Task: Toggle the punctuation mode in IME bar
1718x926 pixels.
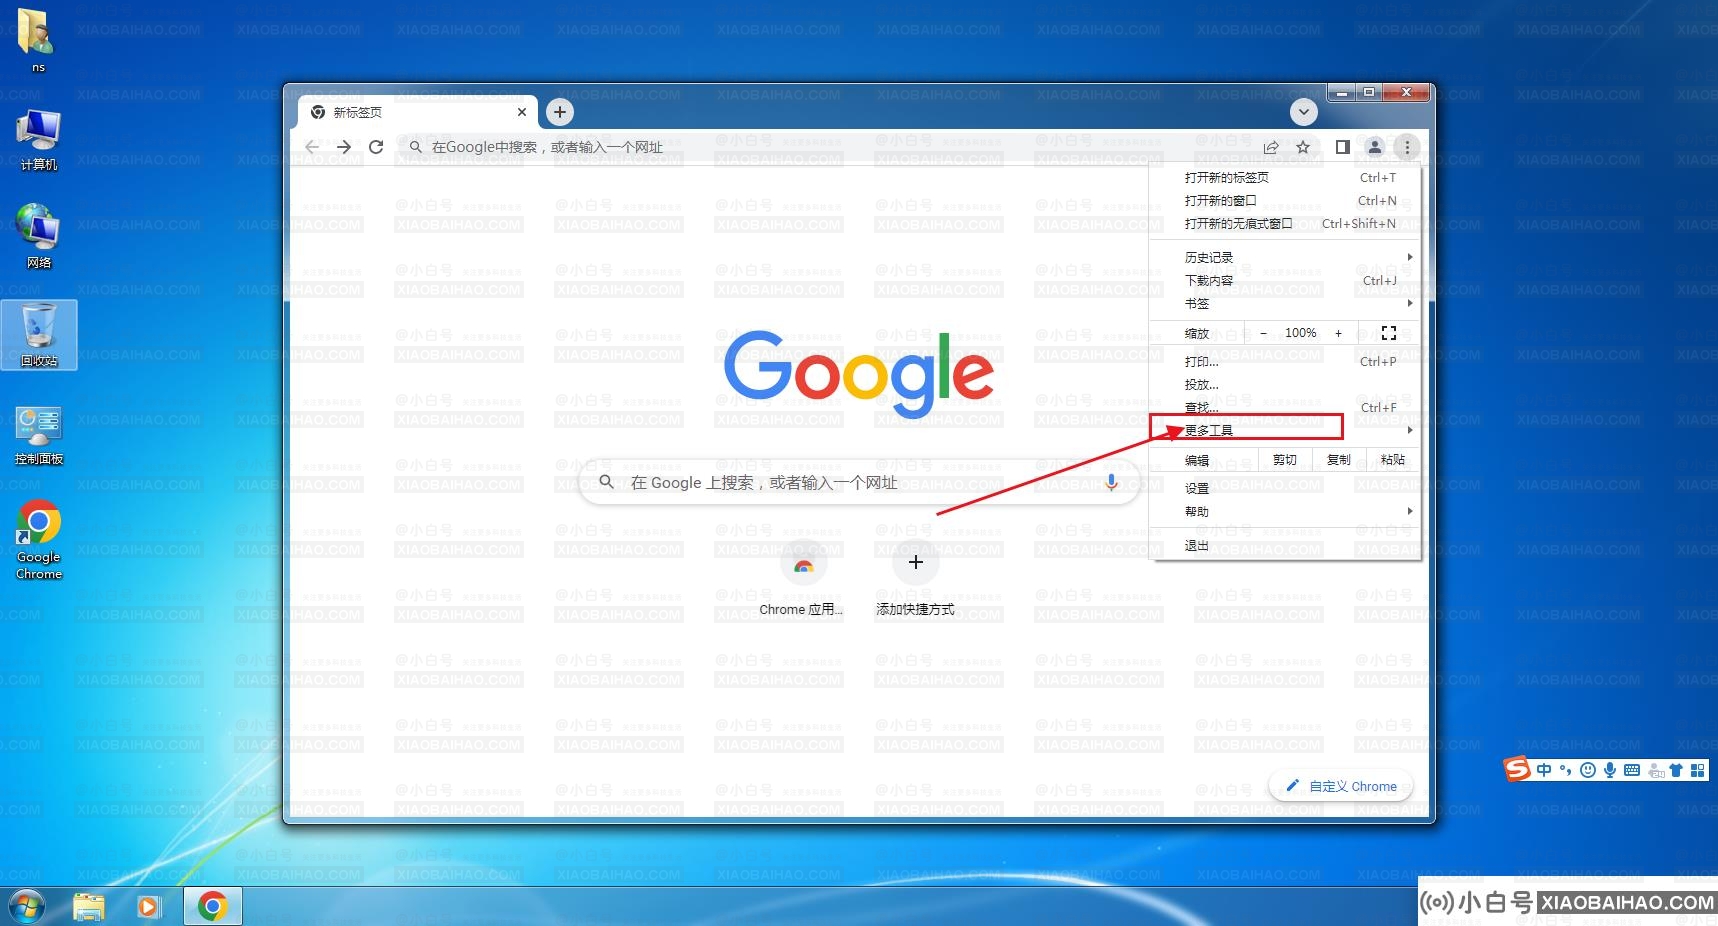Action: pyautogui.click(x=1565, y=770)
